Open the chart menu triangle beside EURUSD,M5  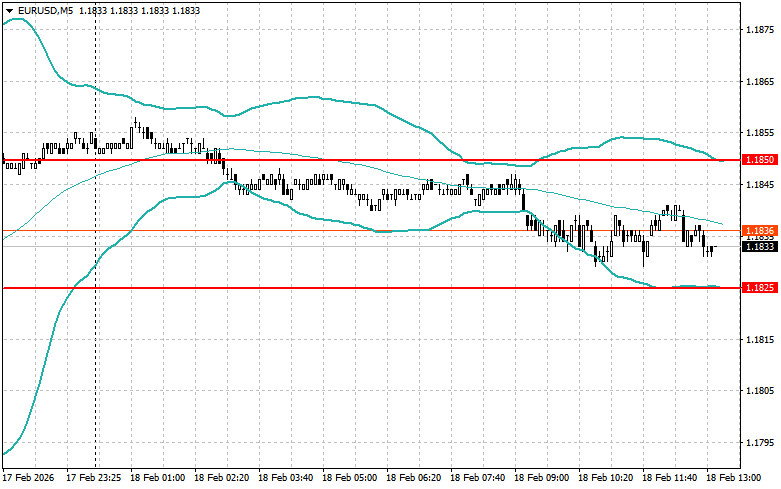pos(9,10)
